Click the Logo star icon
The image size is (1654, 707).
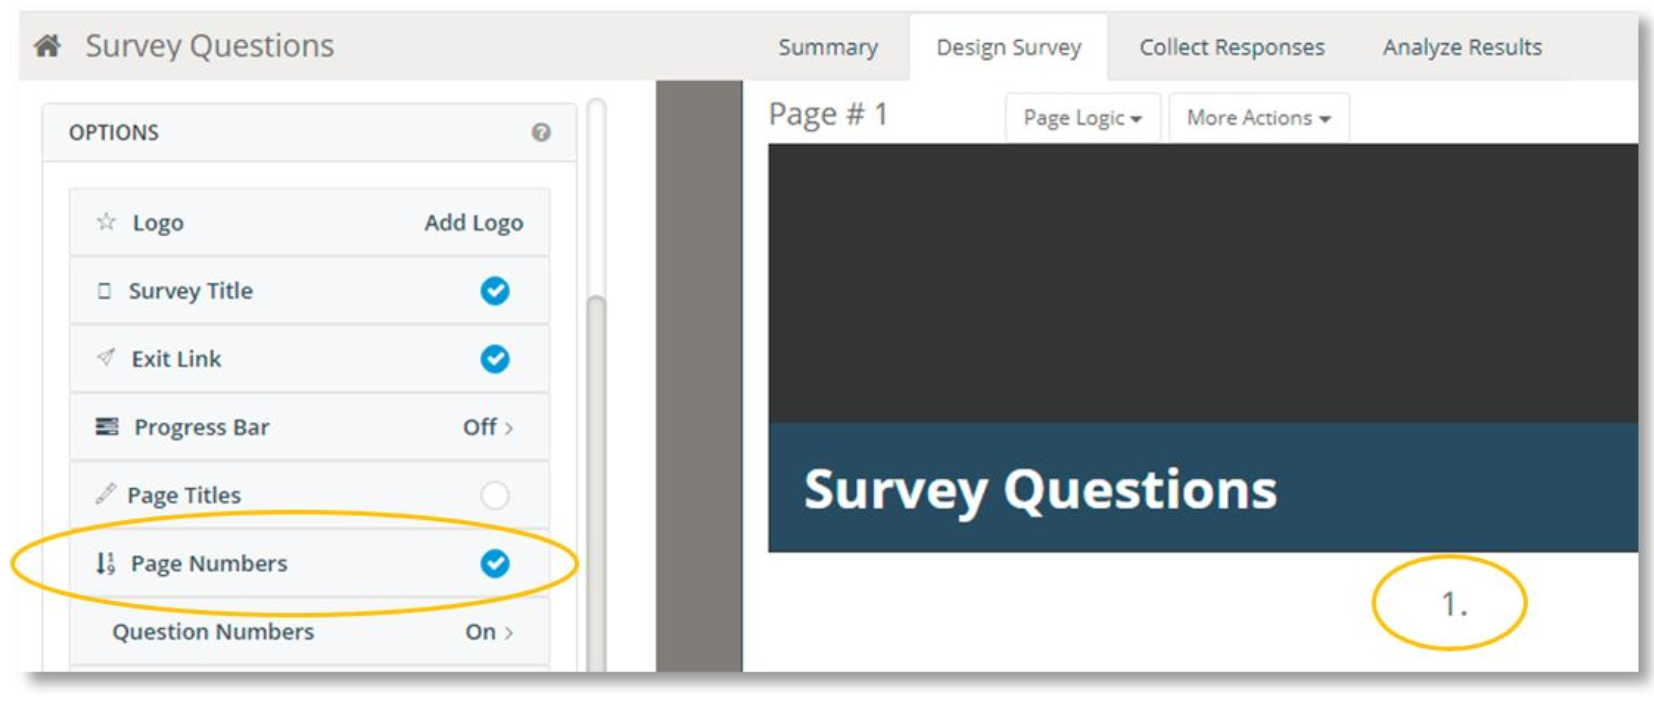[106, 222]
